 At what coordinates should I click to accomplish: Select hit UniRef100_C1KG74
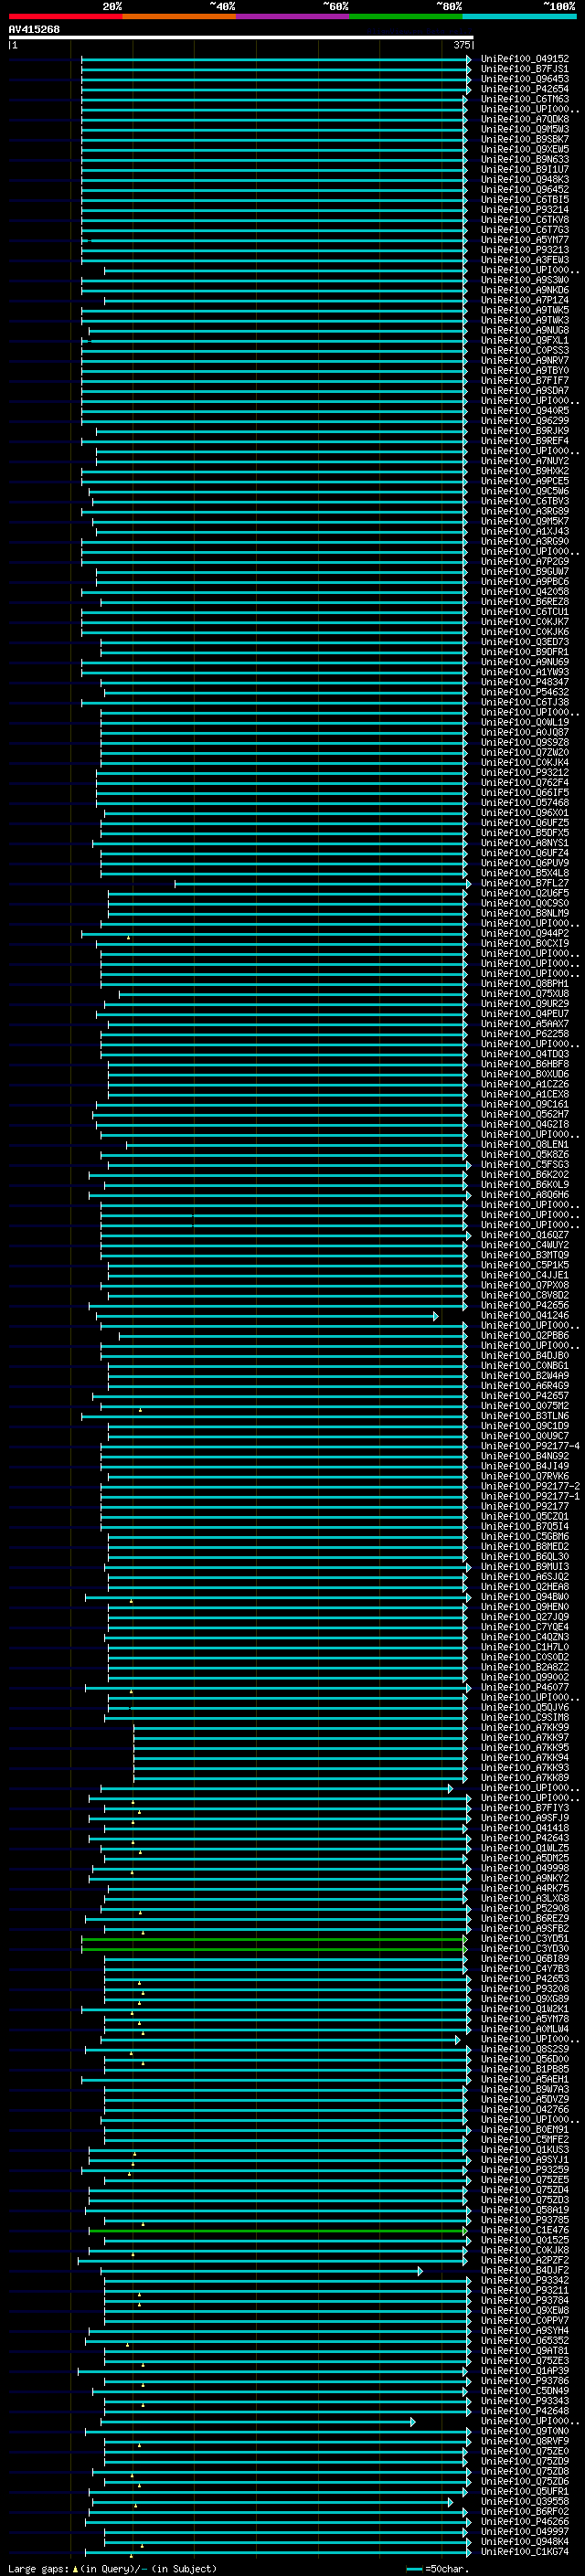(525, 2552)
